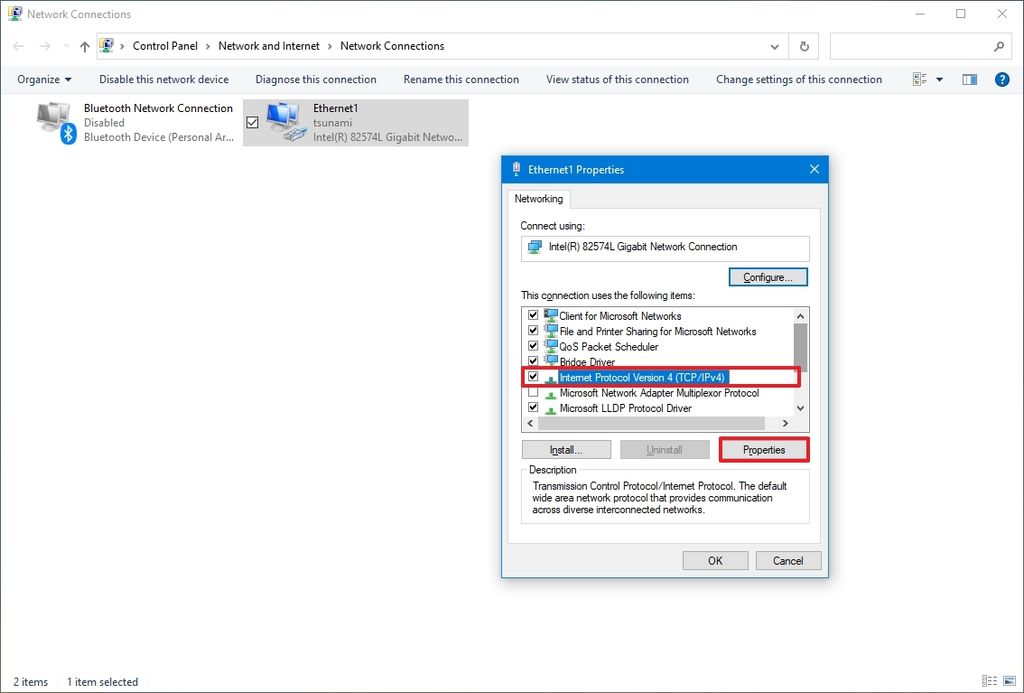Click the up-one-level arrow in navigation bar
This screenshot has height=693, width=1024.
tap(84, 46)
